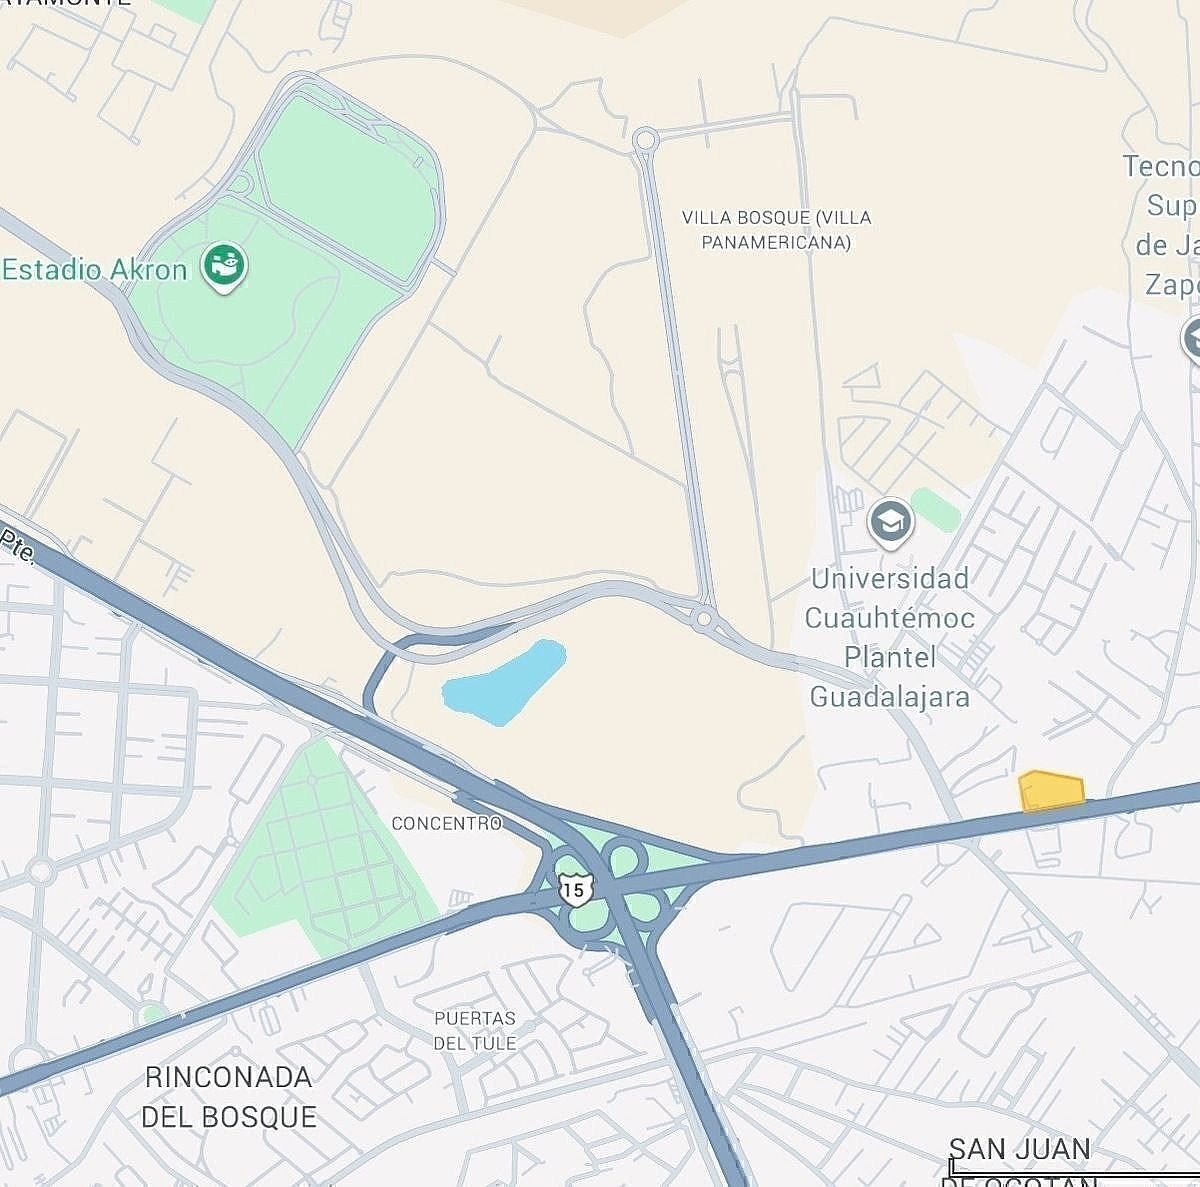Click the roundabout north of Villa Bosque
Image resolution: width=1200 pixels, height=1187 pixels.
tap(645, 140)
